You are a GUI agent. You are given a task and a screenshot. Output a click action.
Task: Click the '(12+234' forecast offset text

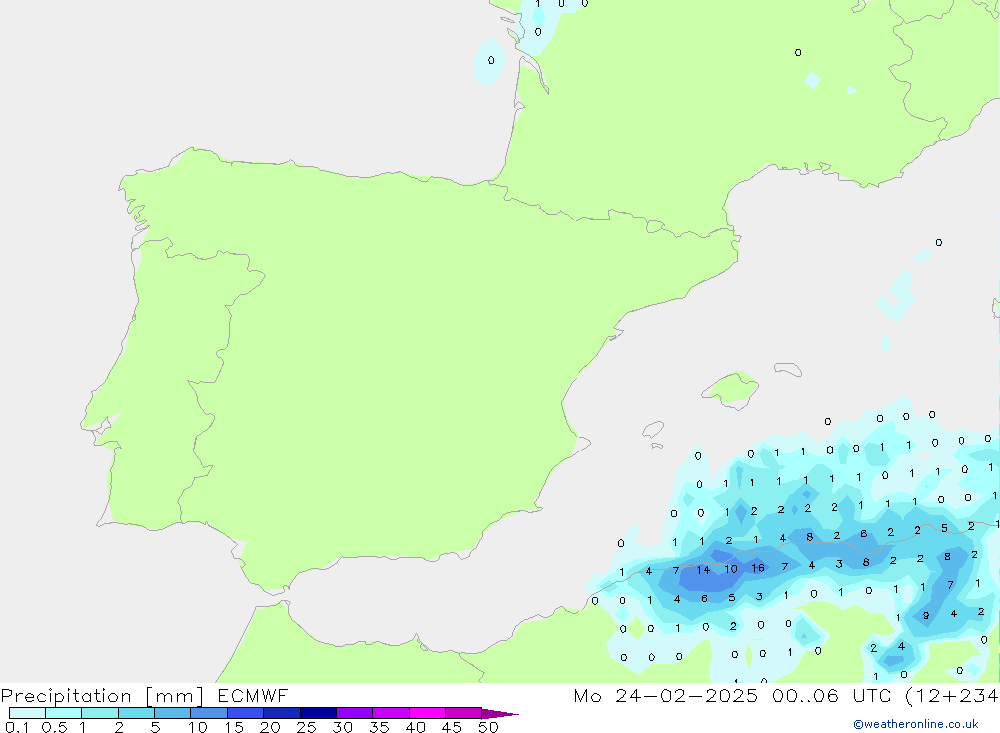coord(952,695)
